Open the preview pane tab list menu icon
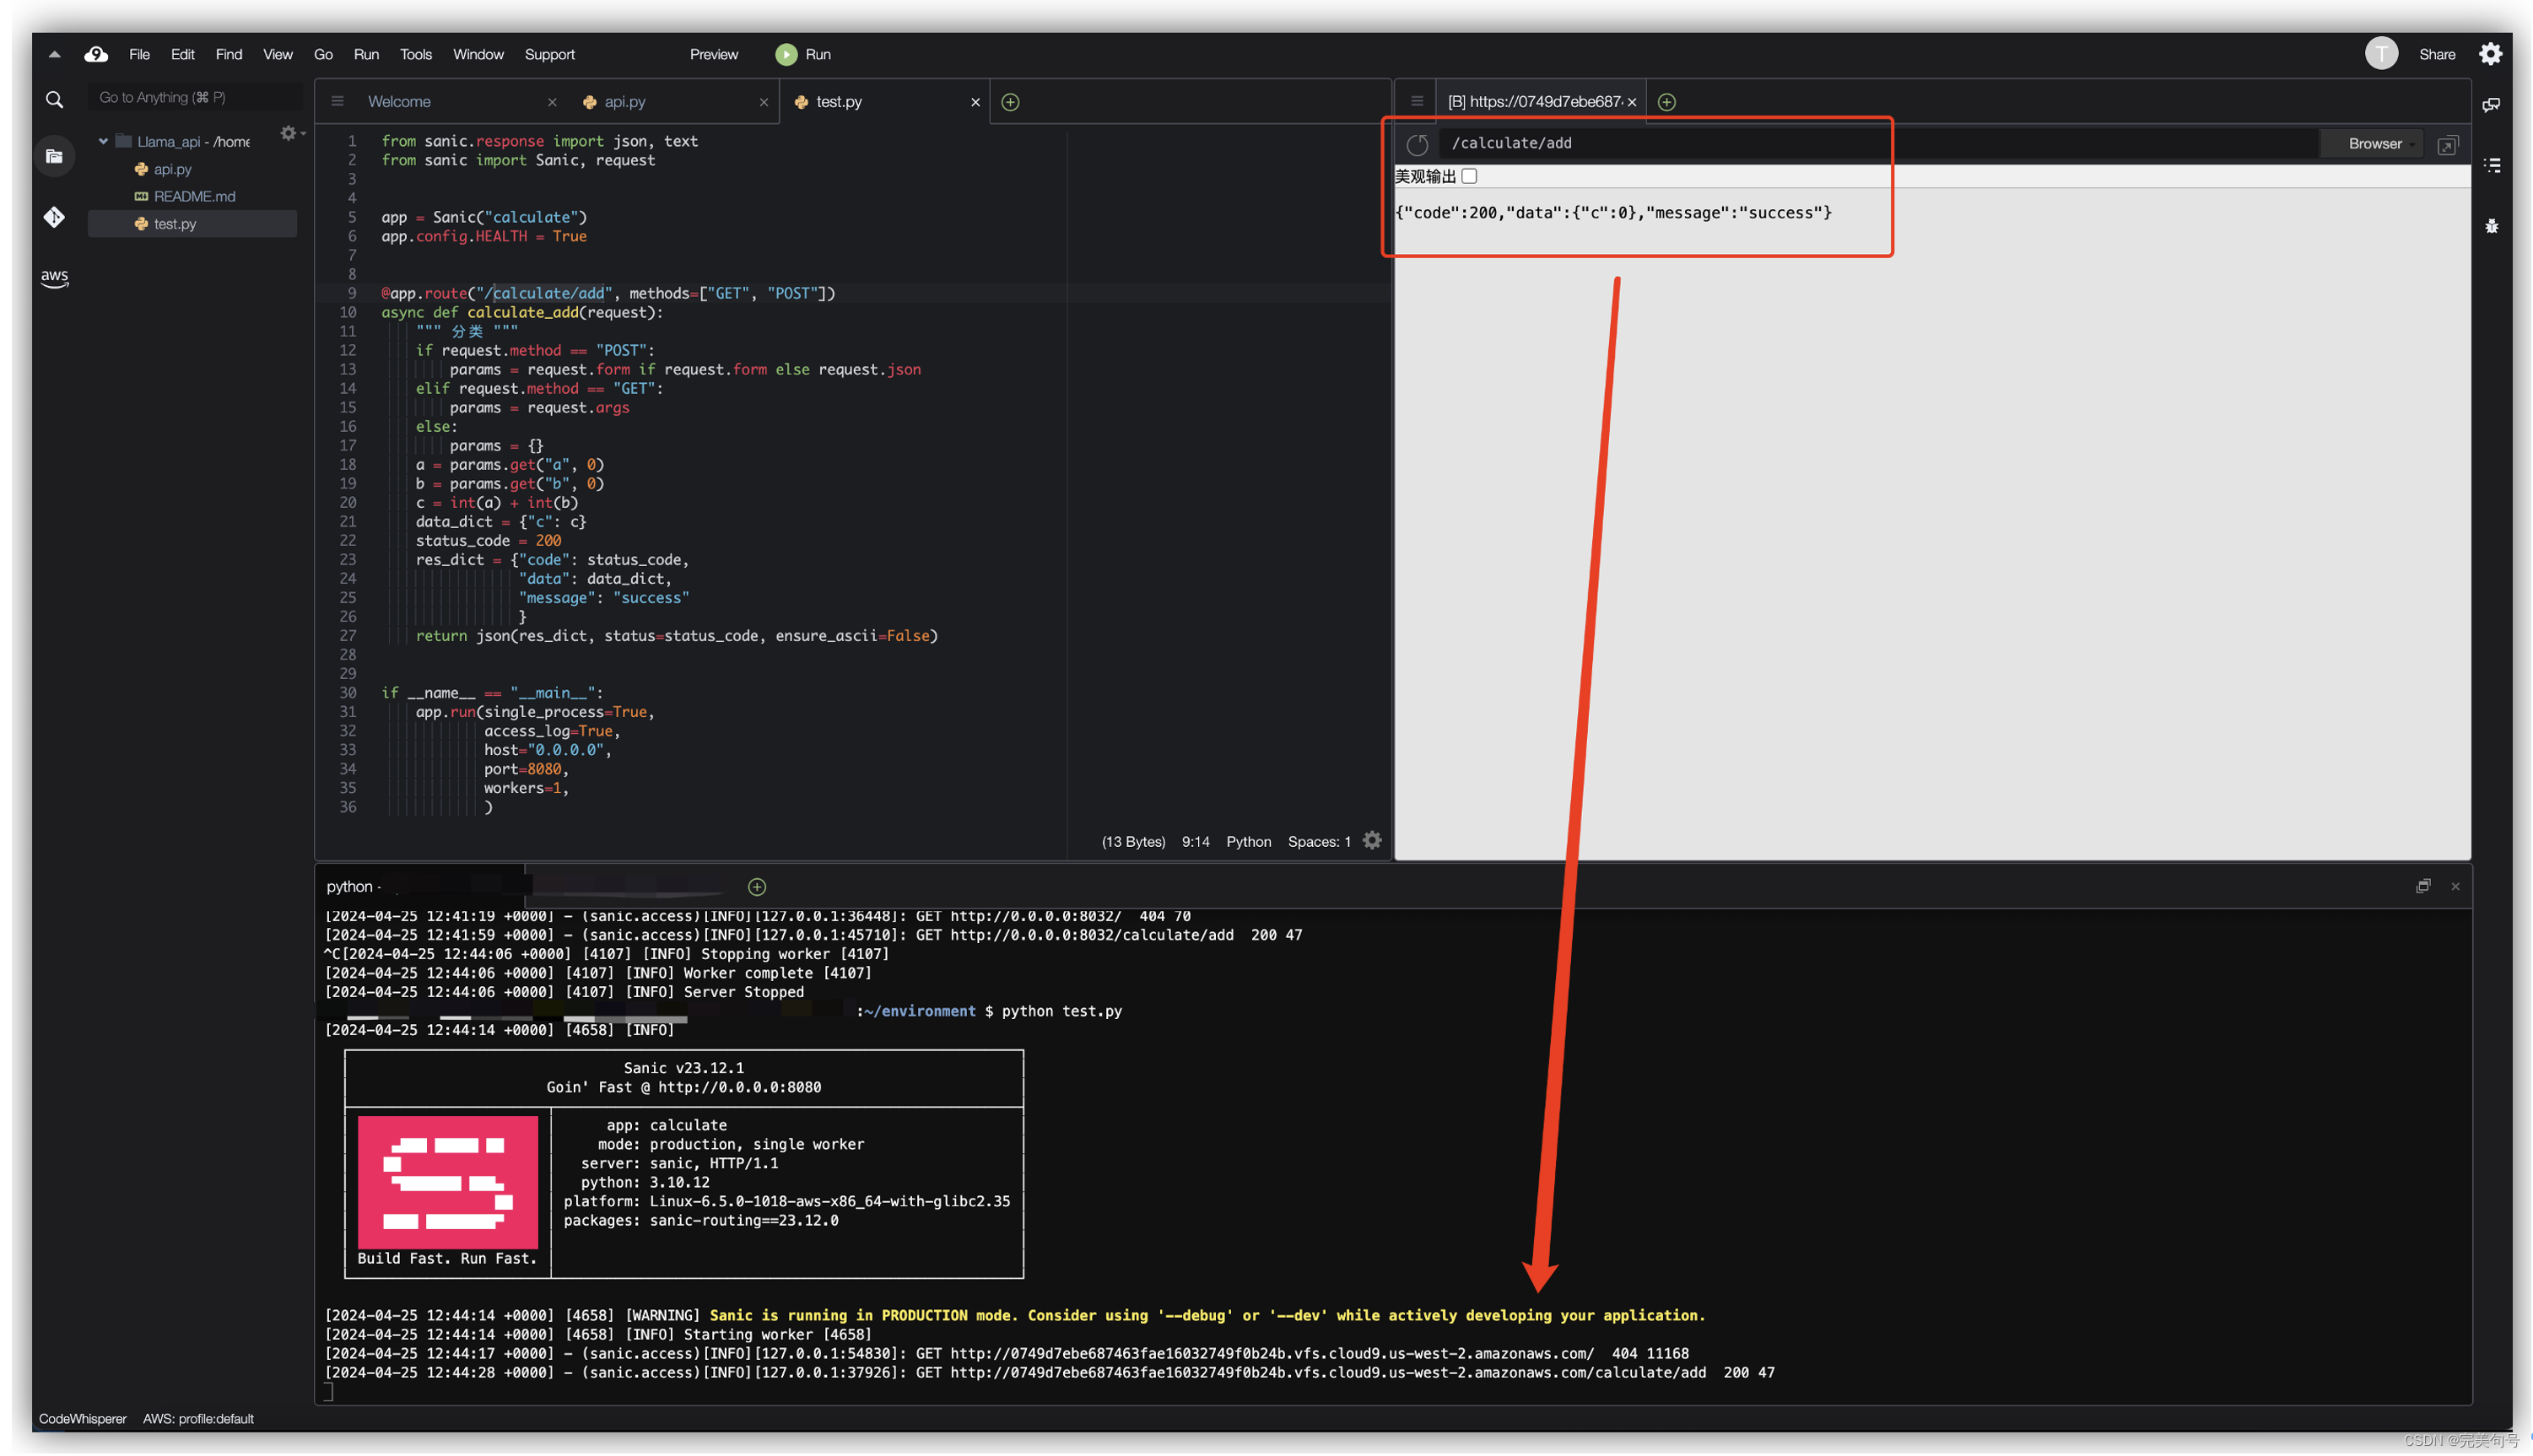2533x1456 pixels. (x=1416, y=102)
